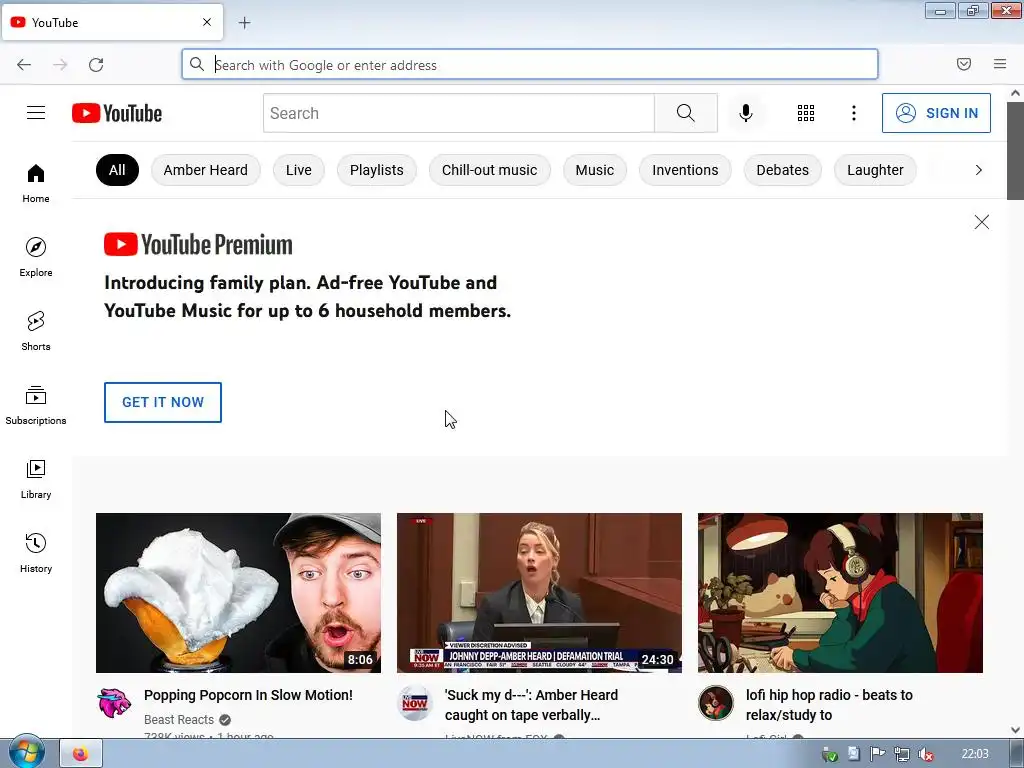Open LiveNOW channel avatar
The height and width of the screenshot is (768, 1024).
[415, 703]
